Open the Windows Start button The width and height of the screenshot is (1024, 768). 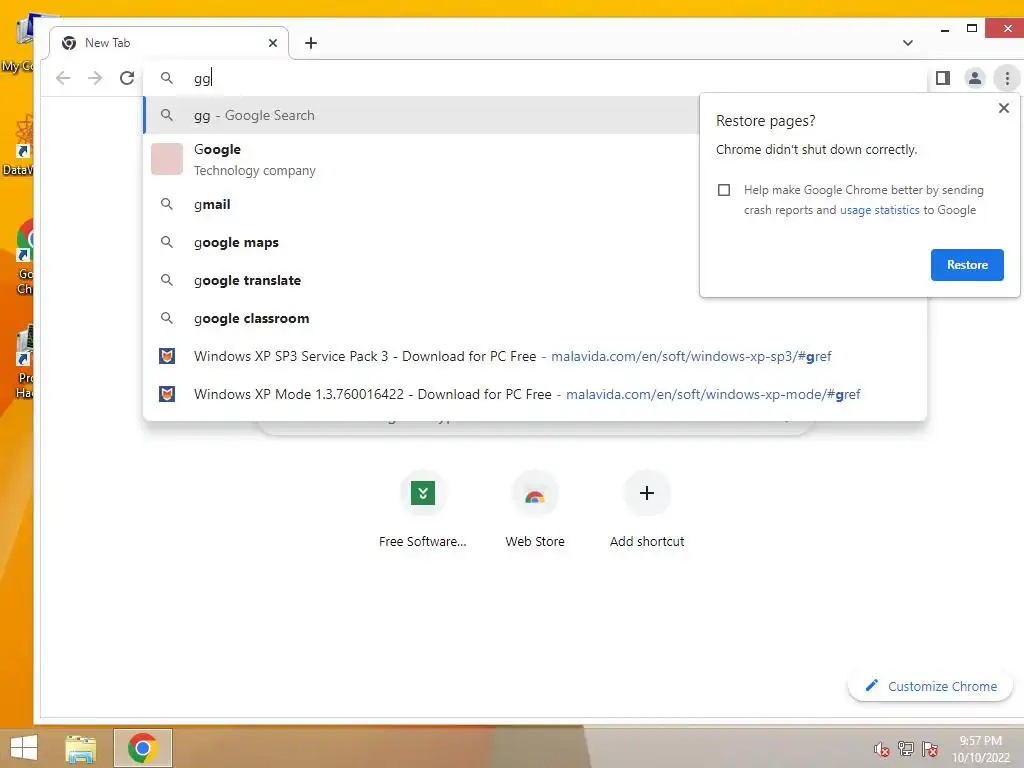(24, 747)
